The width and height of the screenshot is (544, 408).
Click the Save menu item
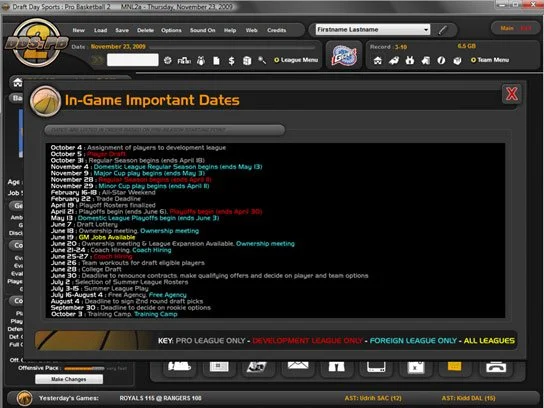[x=122, y=30]
